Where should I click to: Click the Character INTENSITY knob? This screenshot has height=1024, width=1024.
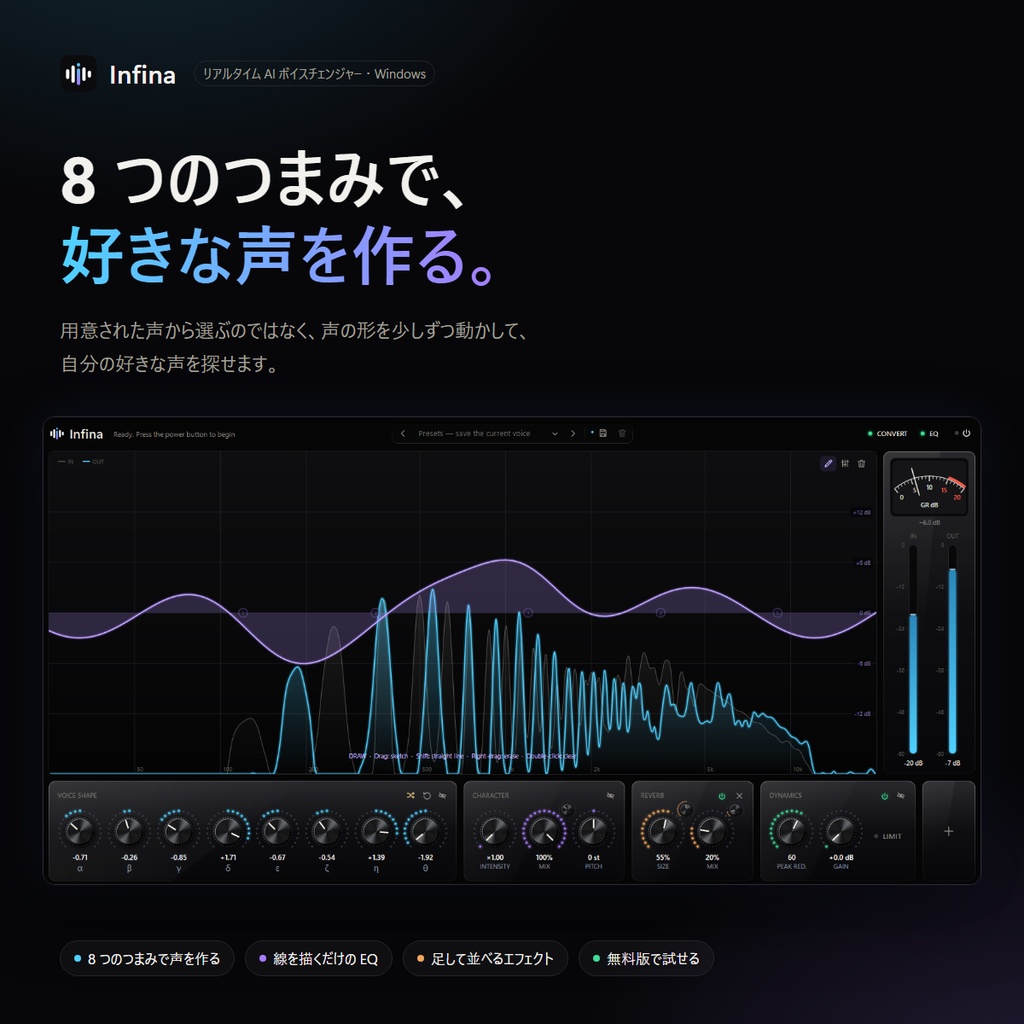(x=494, y=831)
